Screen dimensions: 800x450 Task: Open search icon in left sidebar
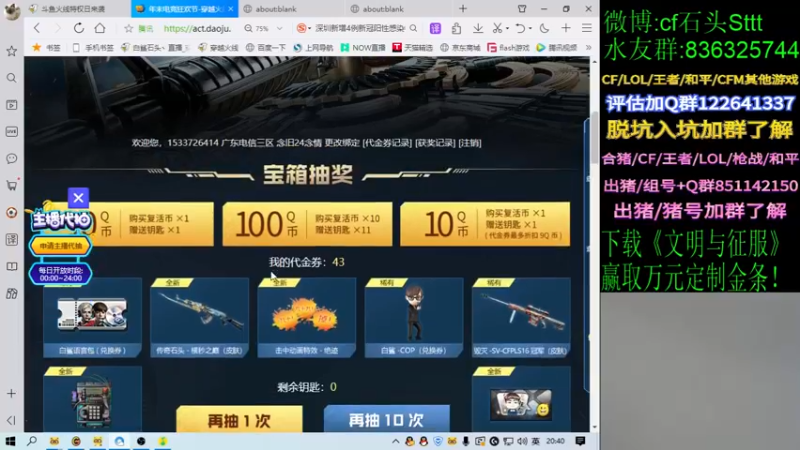11,78
